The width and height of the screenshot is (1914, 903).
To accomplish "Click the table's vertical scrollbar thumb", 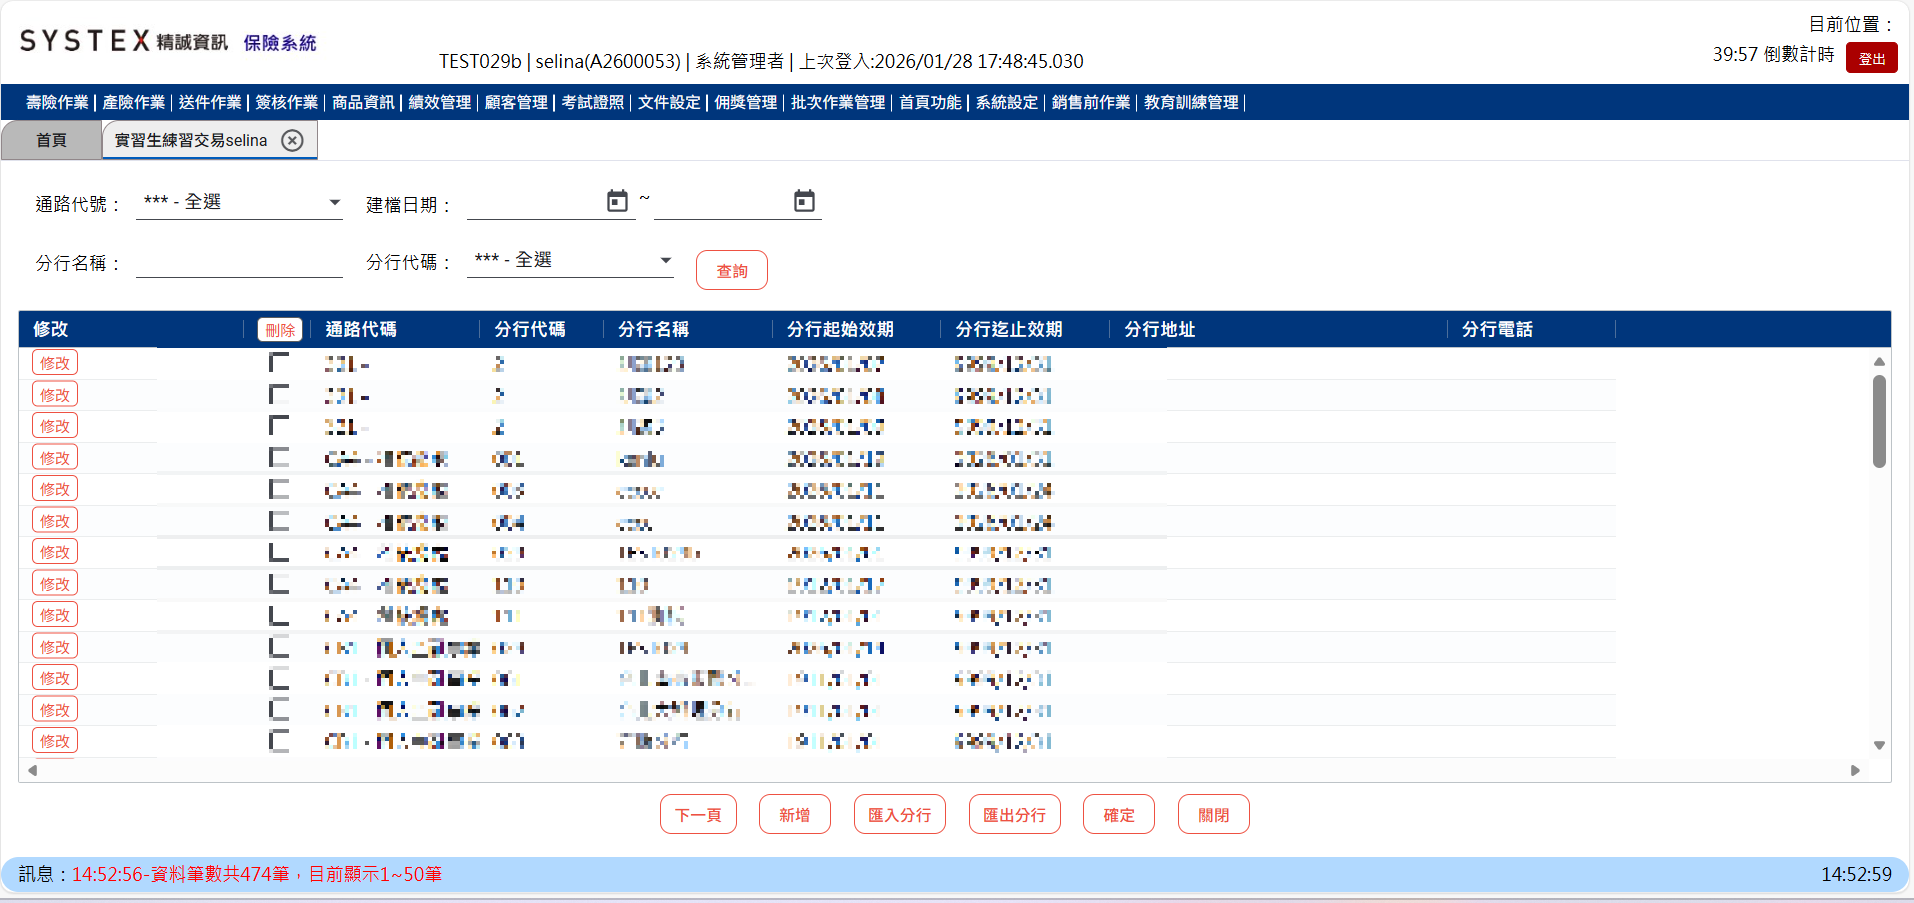I will [1879, 421].
